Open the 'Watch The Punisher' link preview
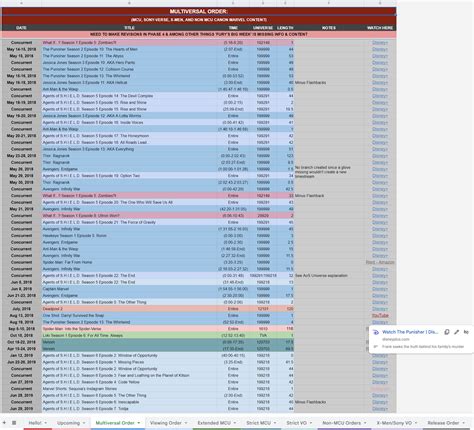This screenshot has width=474, height=430. point(410,332)
